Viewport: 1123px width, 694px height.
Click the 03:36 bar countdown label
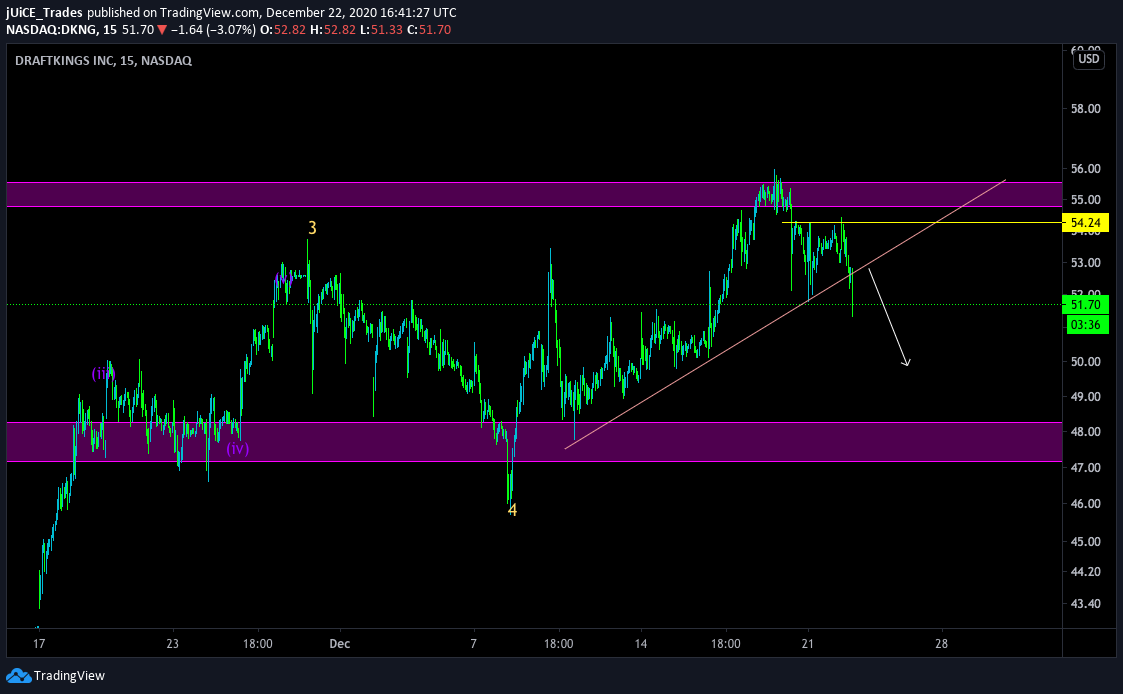[x=1086, y=324]
